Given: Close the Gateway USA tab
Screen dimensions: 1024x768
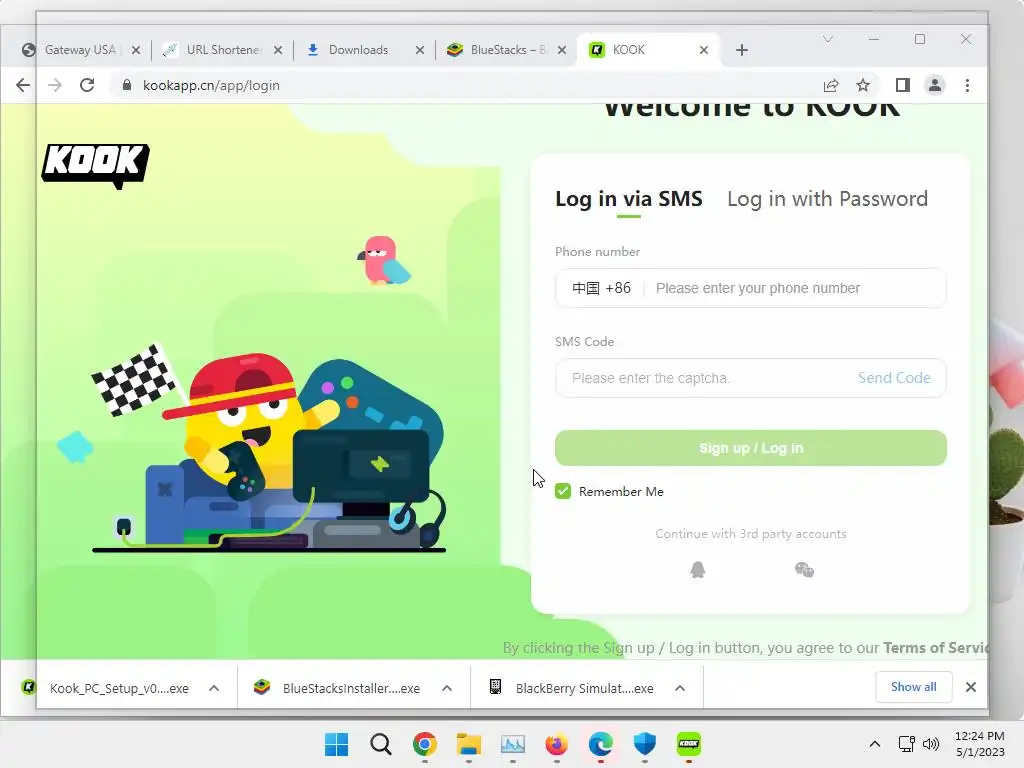Looking at the screenshot, I should point(136,50).
